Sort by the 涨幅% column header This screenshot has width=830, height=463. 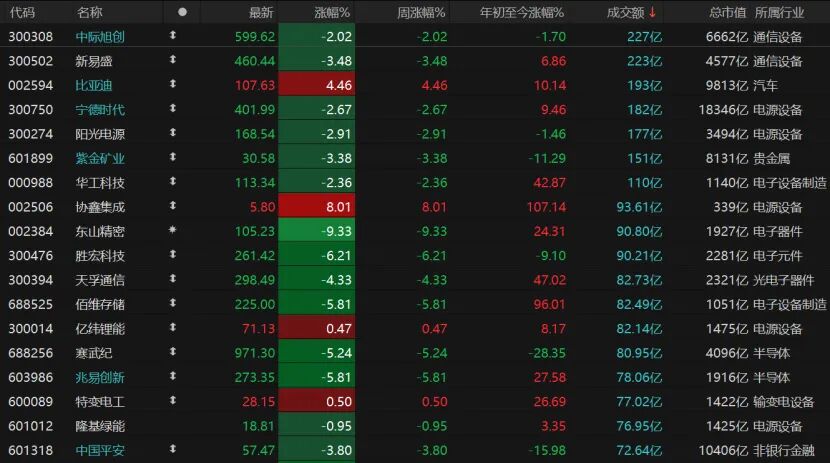(332, 12)
